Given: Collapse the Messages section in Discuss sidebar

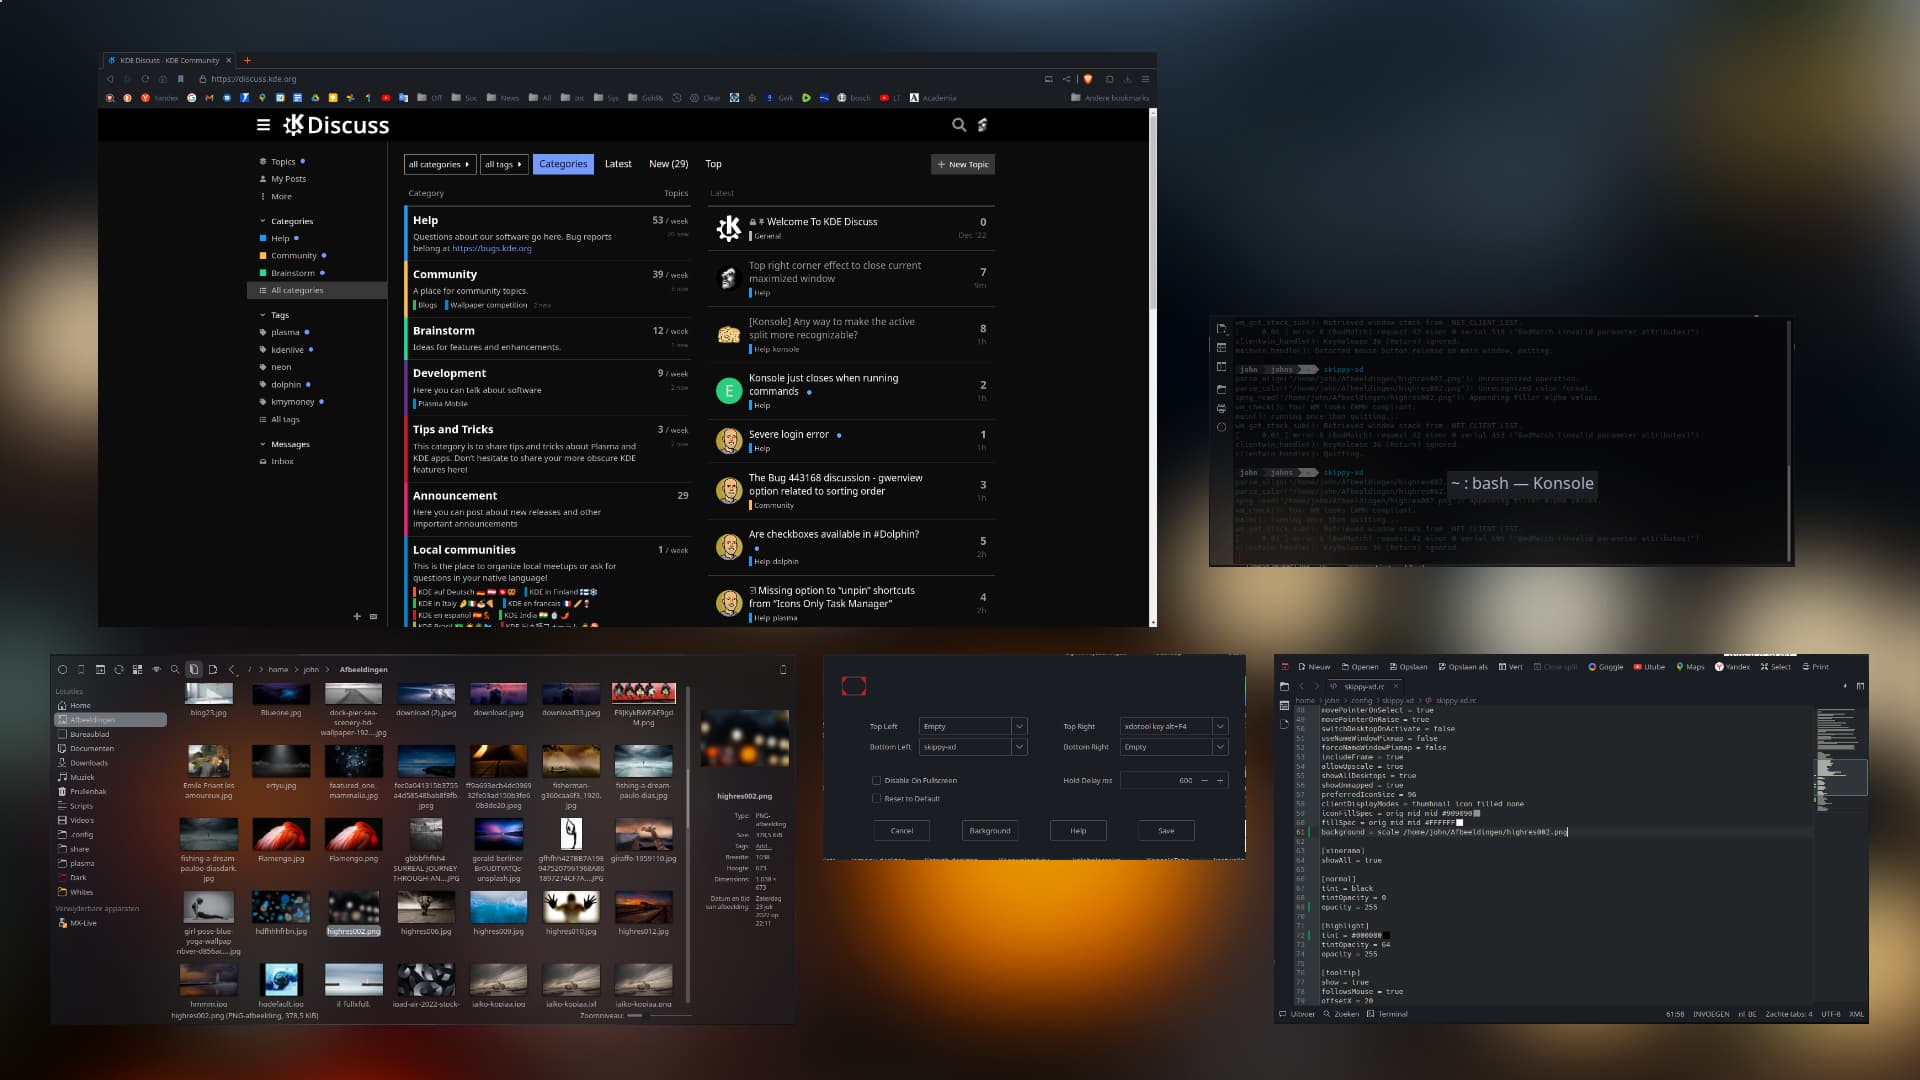Looking at the screenshot, I should coord(263,444).
